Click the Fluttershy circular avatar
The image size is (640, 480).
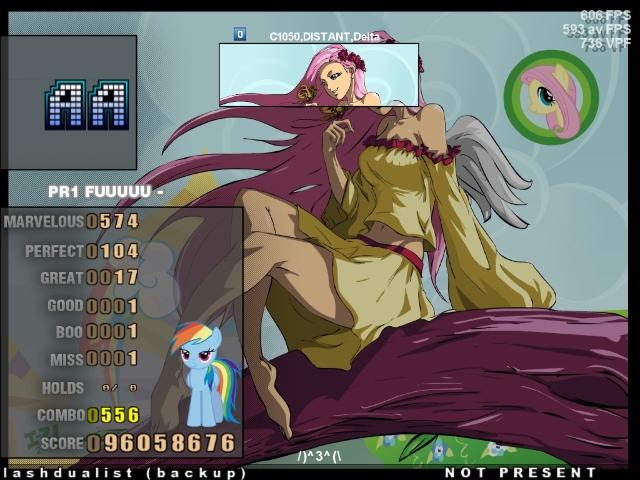pyautogui.click(x=551, y=98)
